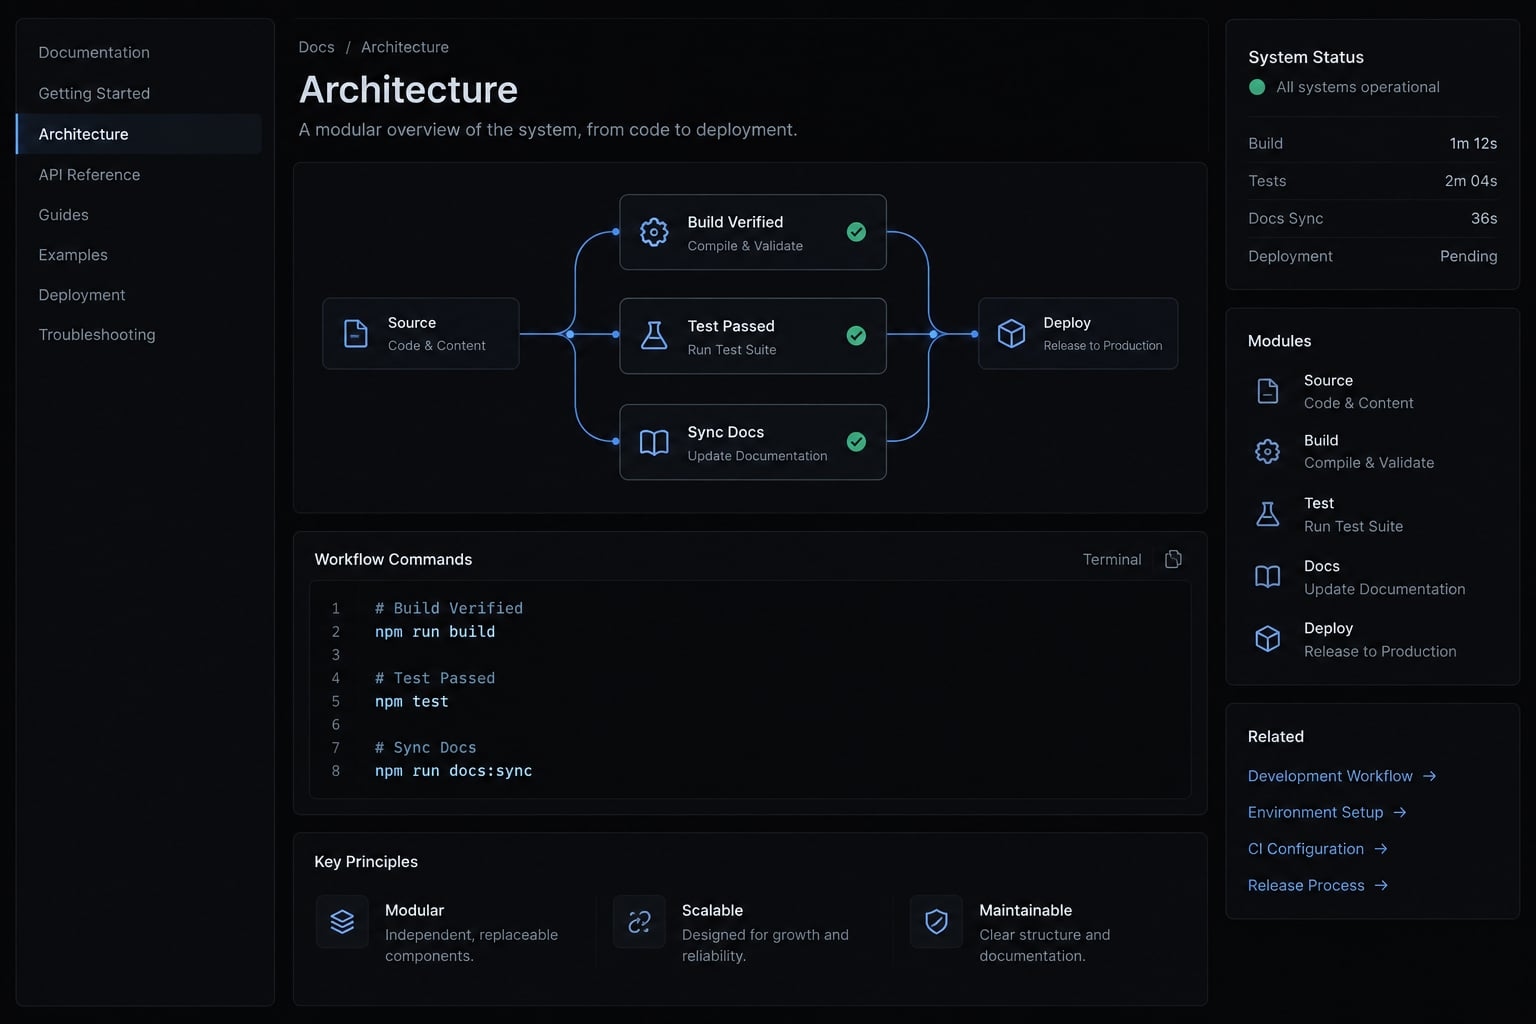Select the Test module label in Modules
This screenshot has height=1024, width=1536.
coord(1319,503)
